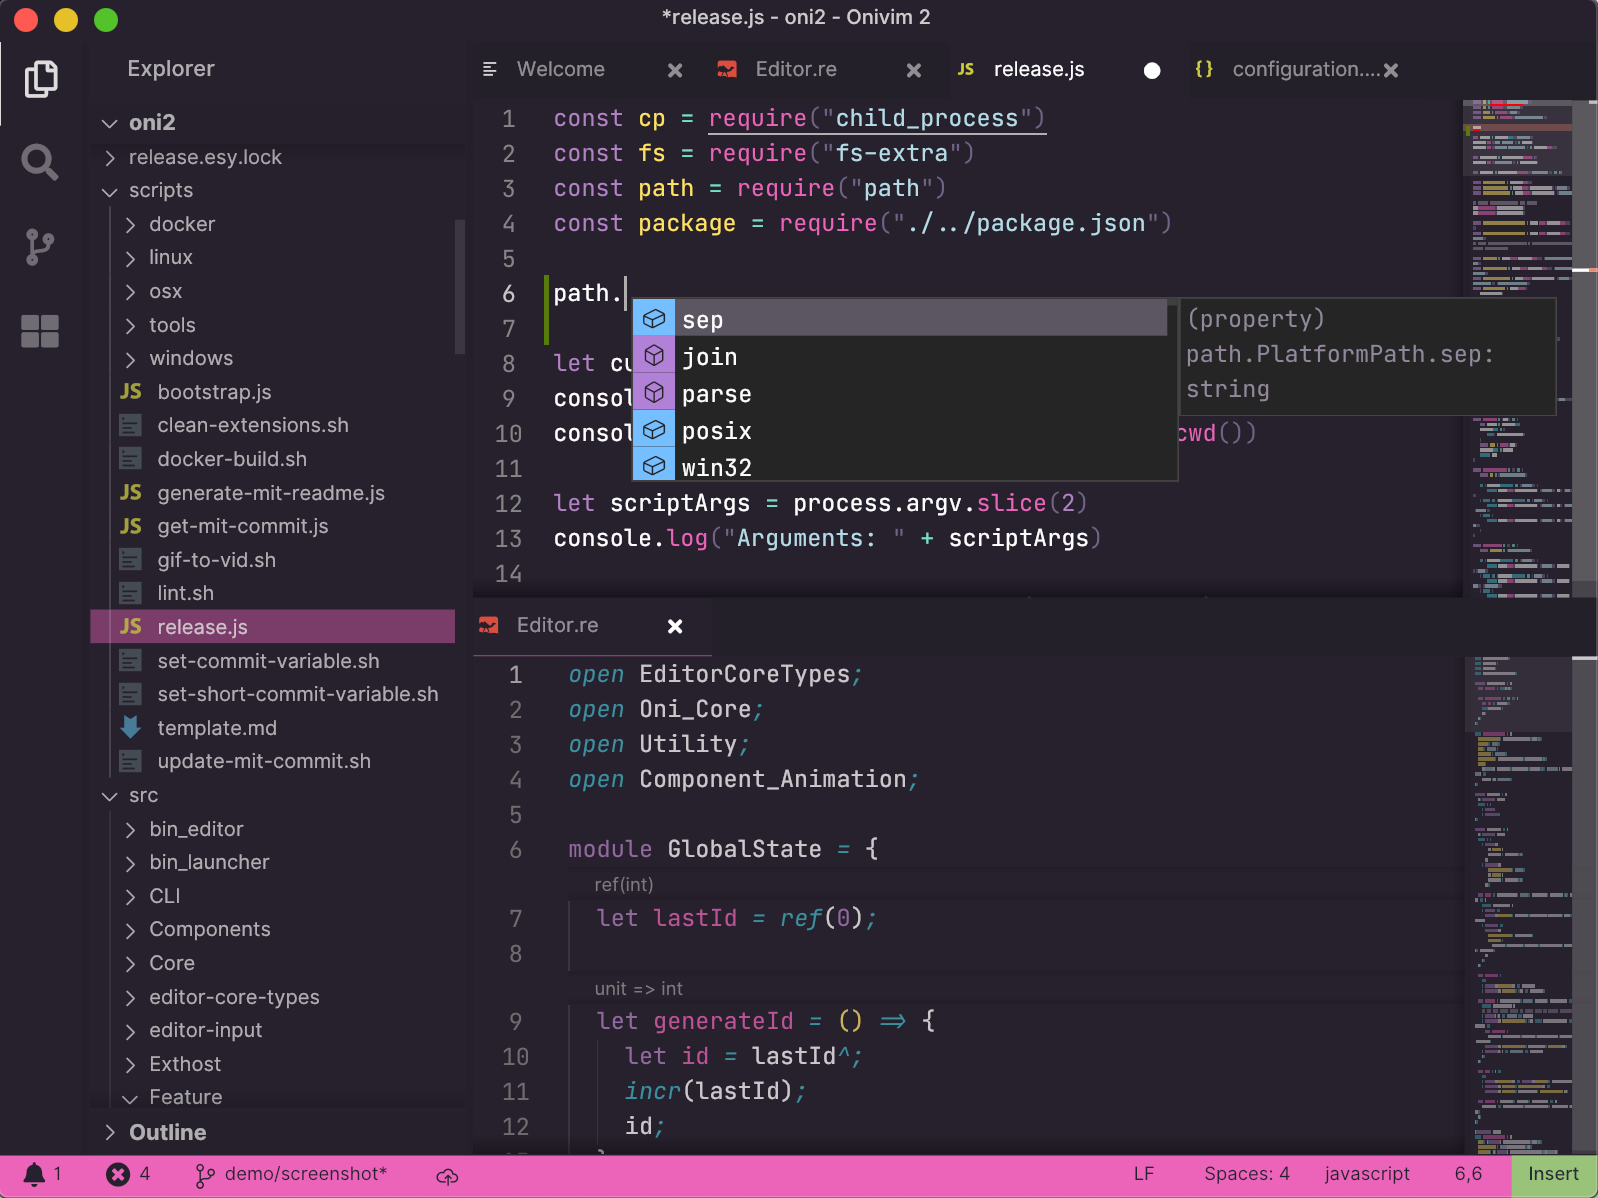Click javascript language mode indicator
The image size is (1598, 1198).
(1367, 1174)
